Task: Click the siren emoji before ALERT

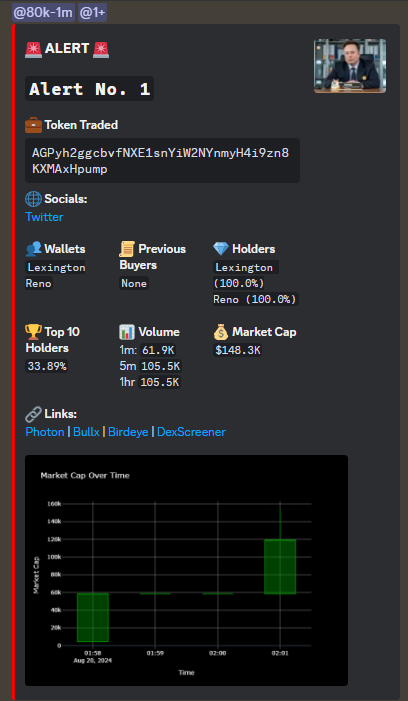Action: [x=34, y=49]
